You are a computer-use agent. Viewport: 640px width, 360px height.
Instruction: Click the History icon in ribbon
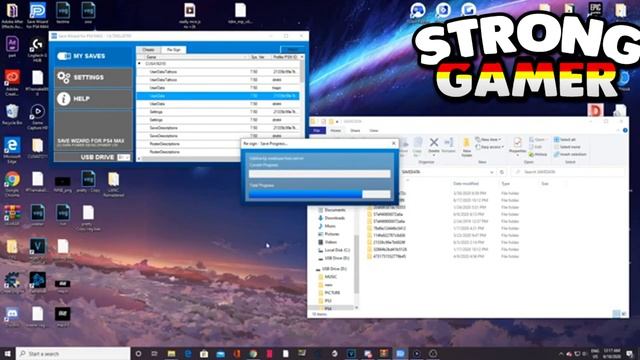point(531,155)
